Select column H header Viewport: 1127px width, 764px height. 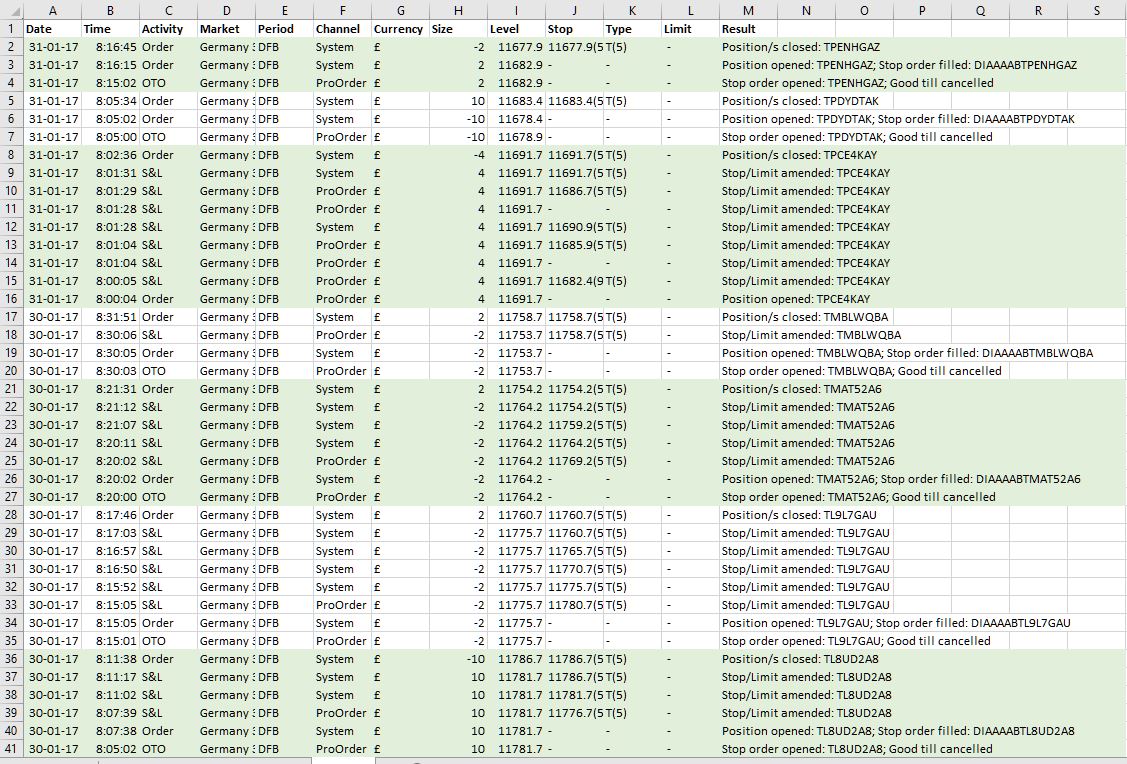pyautogui.click(x=458, y=10)
